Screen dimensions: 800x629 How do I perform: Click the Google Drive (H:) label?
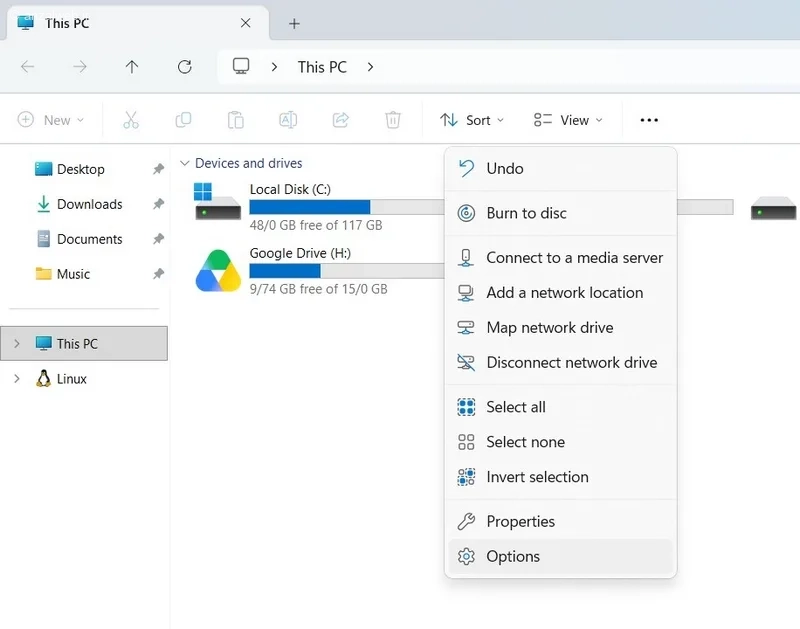[300, 253]
